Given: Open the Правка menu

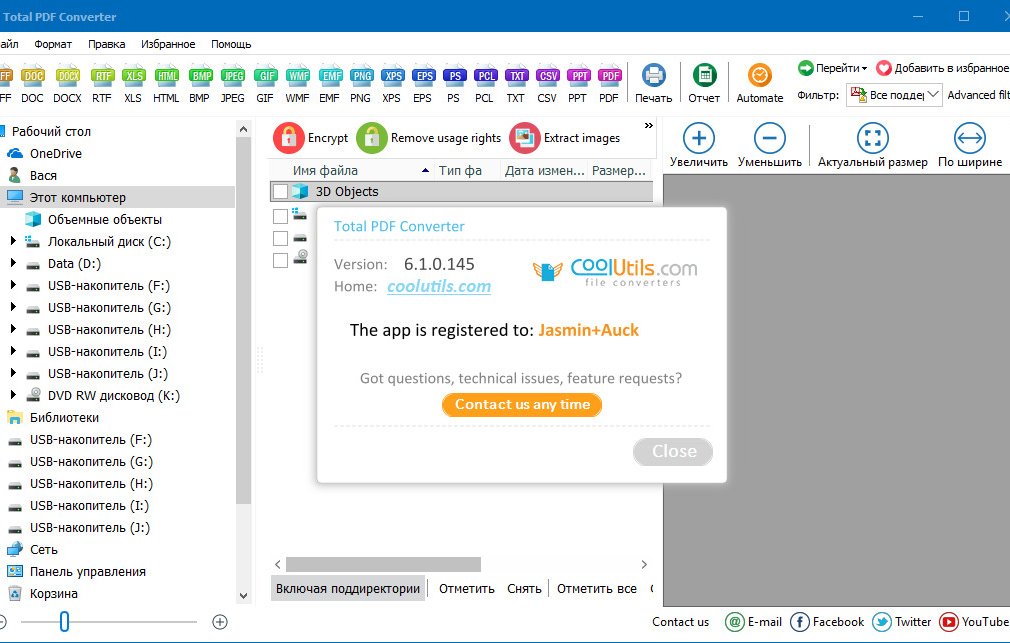Looking at the screenshot, I should click(106, 44).
